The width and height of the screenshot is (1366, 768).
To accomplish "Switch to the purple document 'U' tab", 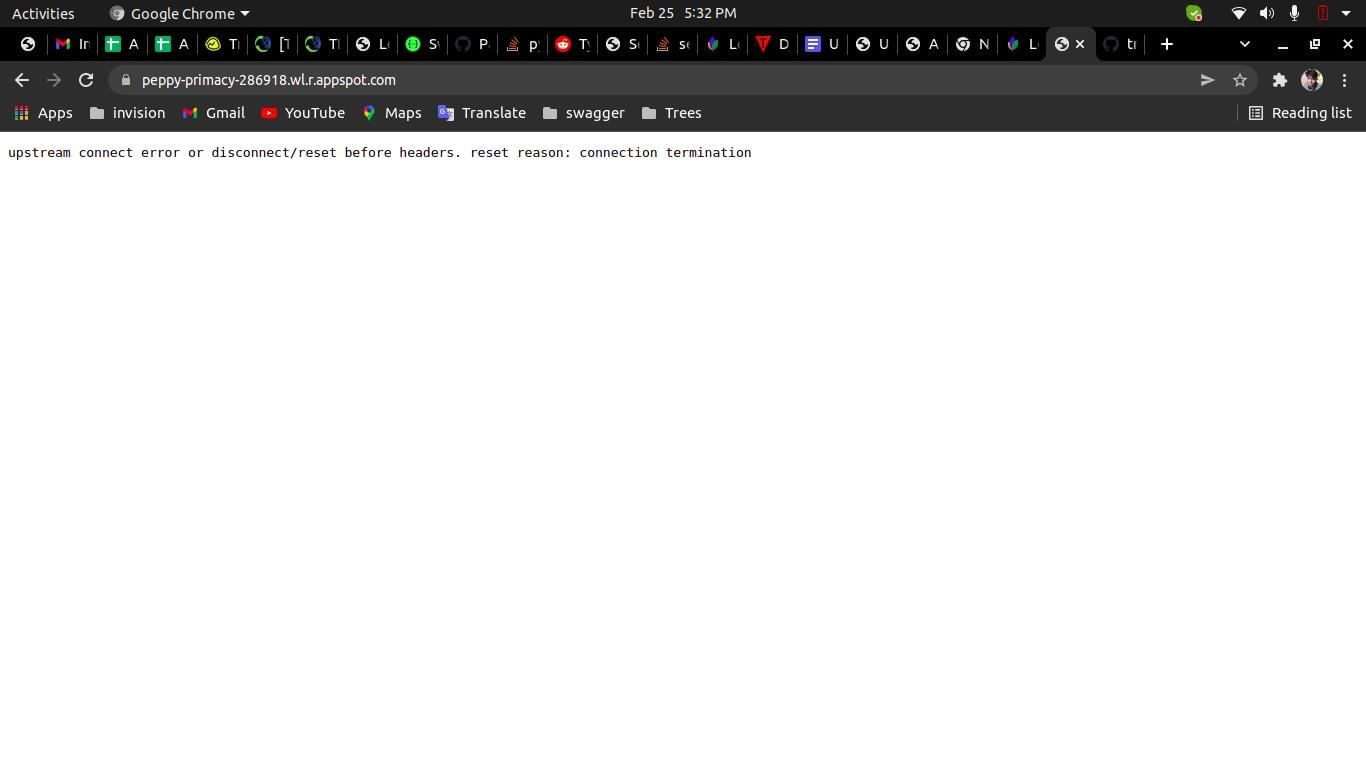I will [822, 44].
